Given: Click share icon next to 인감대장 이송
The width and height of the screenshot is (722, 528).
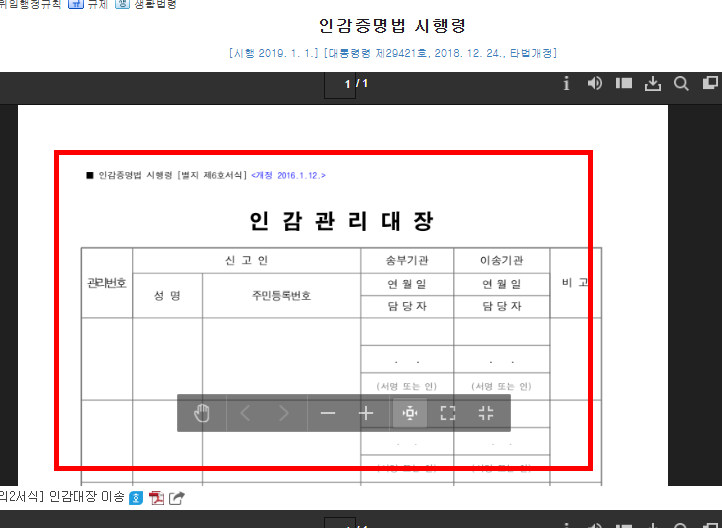Looking at the screenshot, I should click(x=177, y=498).
